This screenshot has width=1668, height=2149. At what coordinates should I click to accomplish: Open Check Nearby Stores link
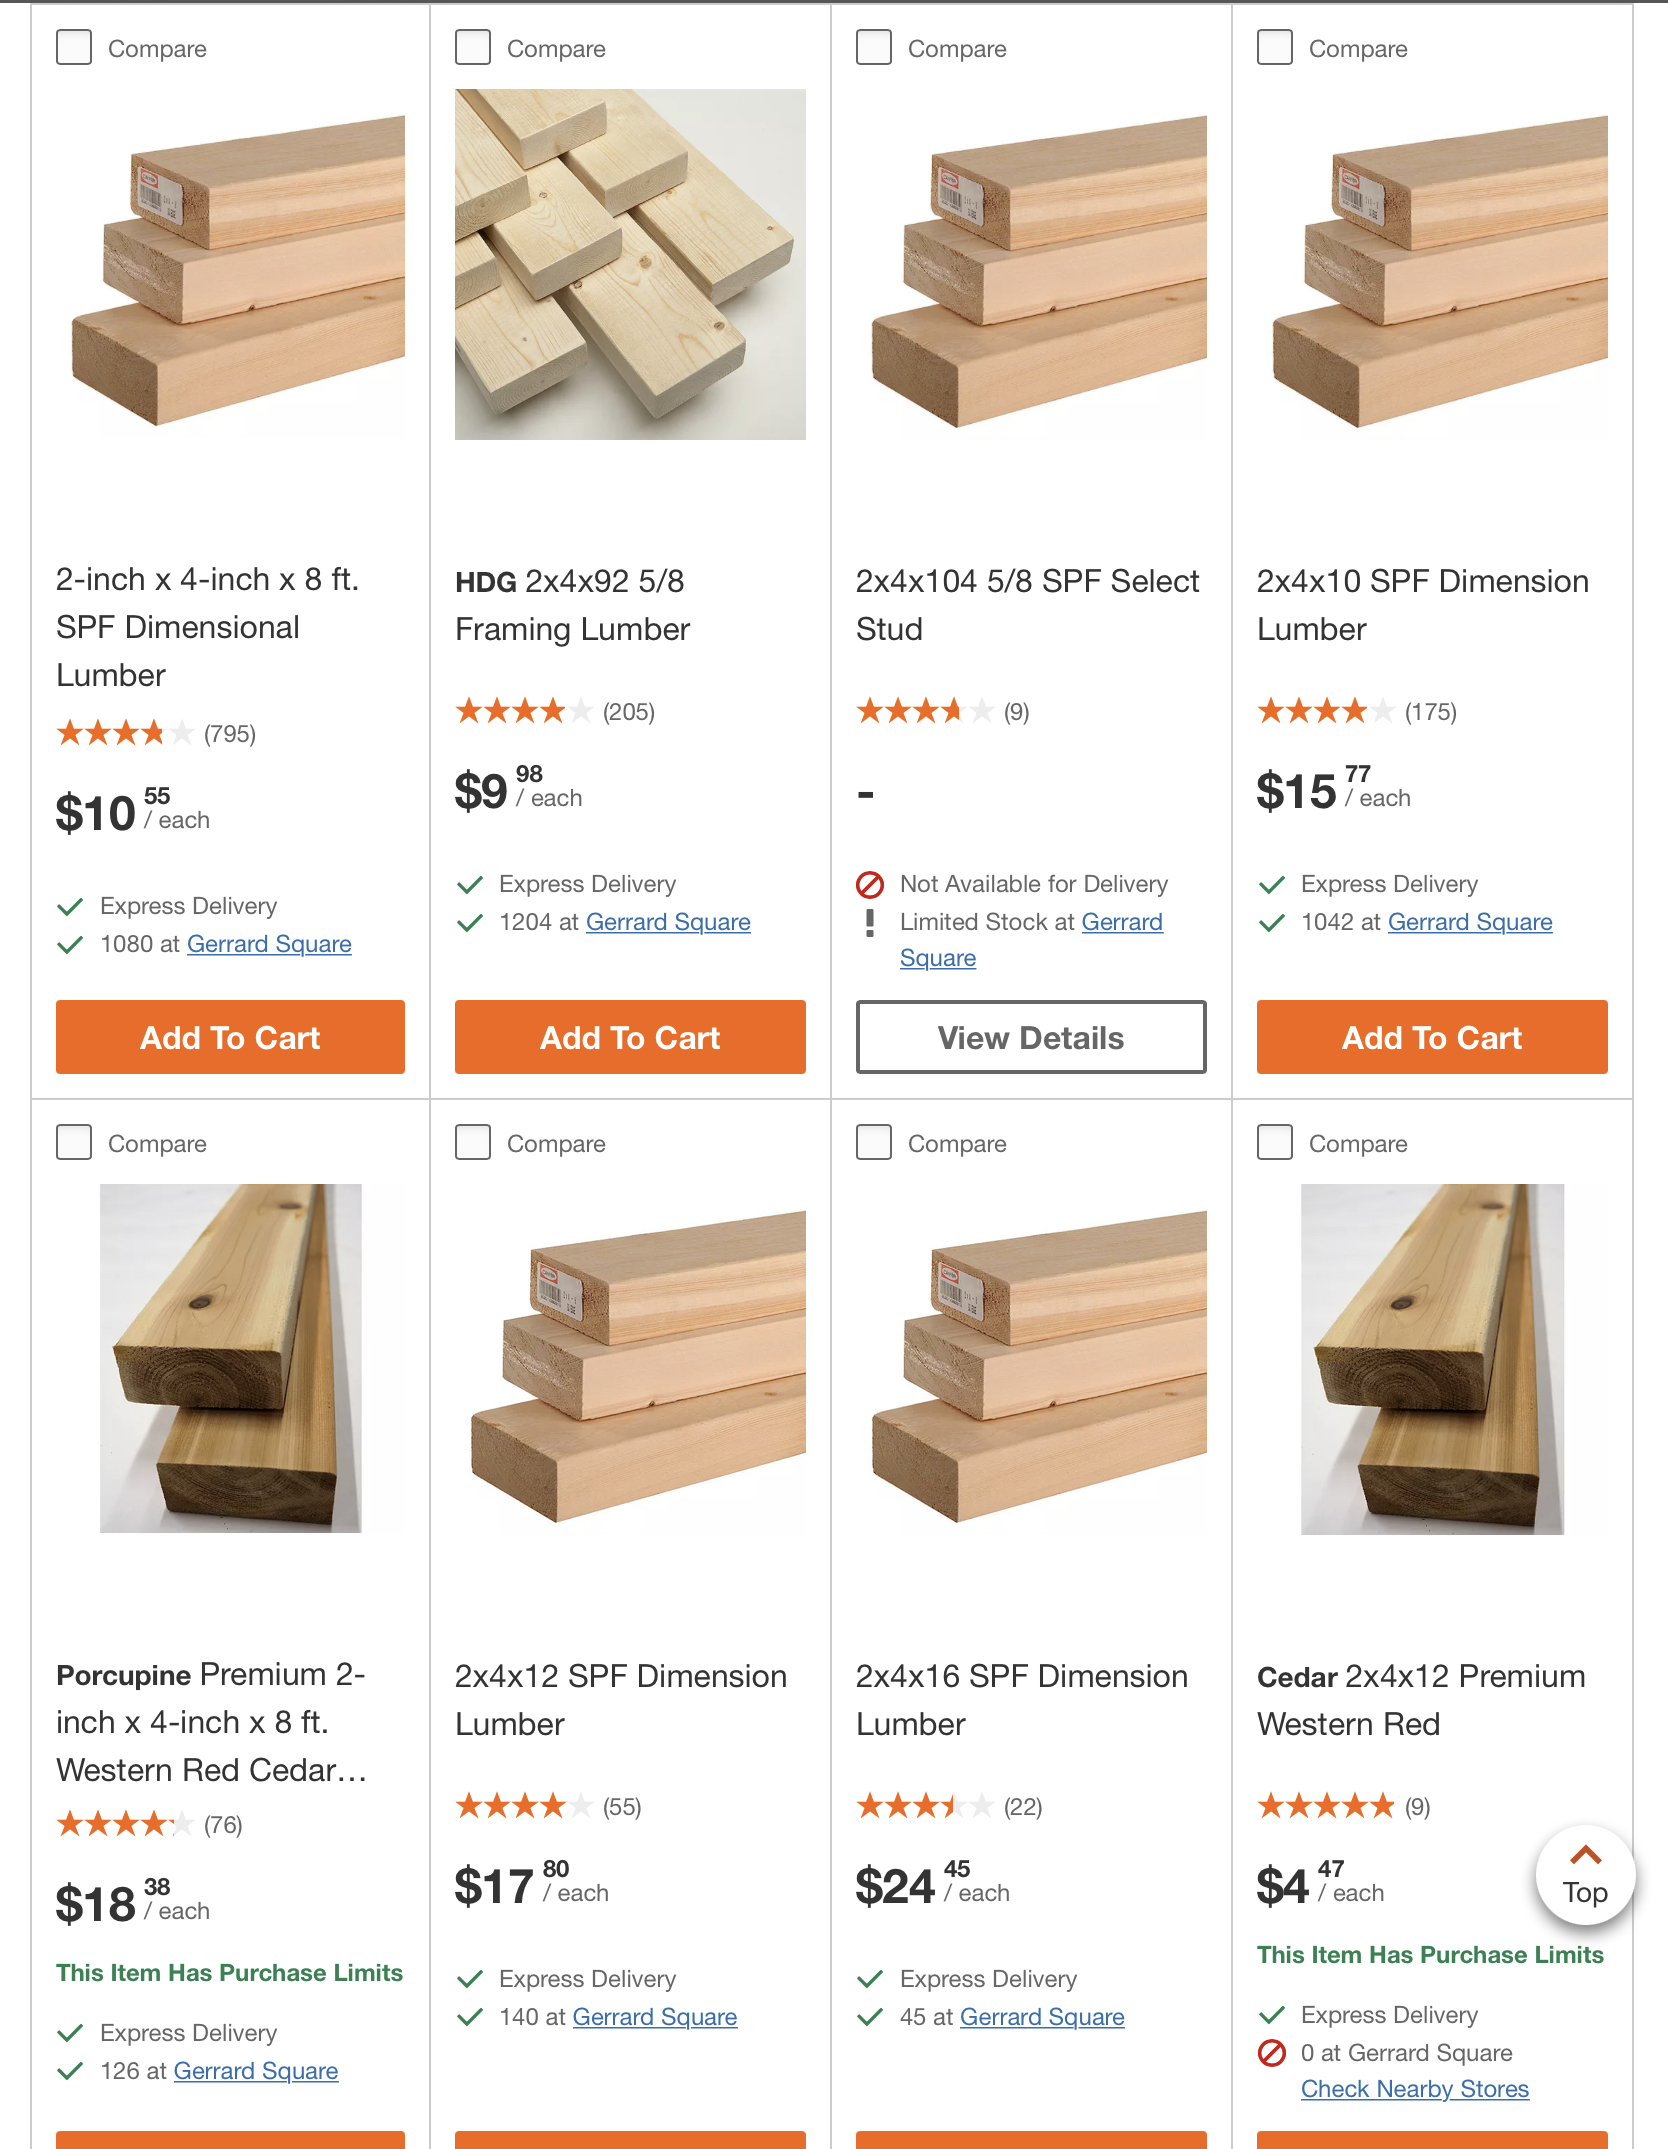tap(1415, 2089)
